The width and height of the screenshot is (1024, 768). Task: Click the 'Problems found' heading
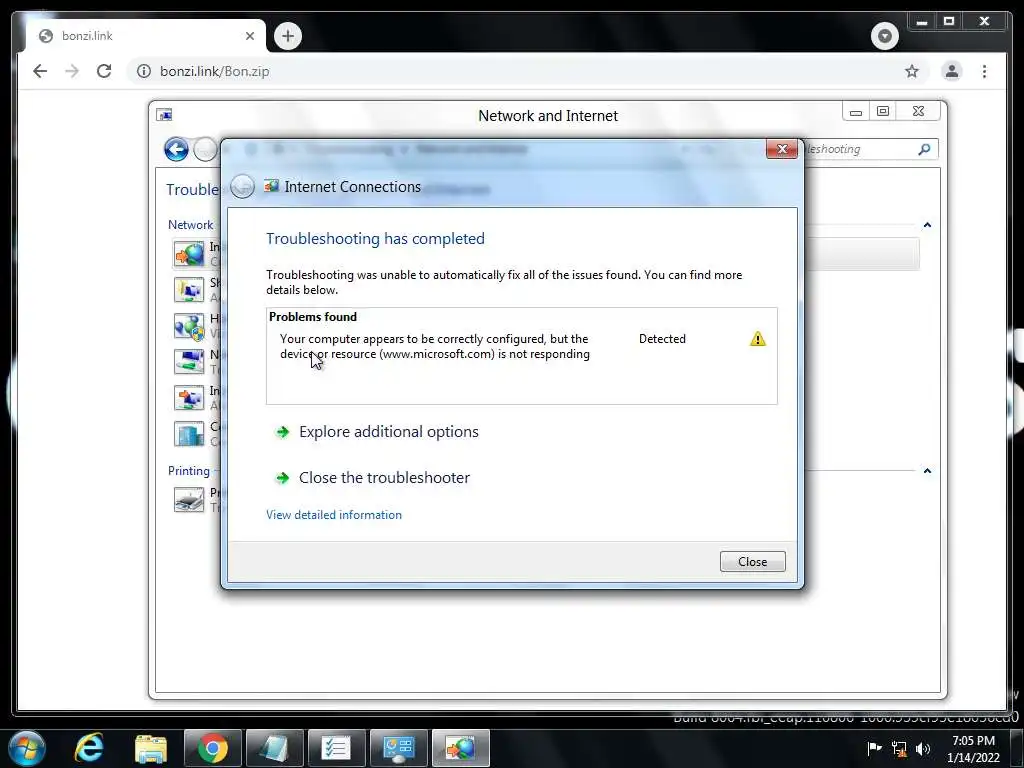click(313, 317)
